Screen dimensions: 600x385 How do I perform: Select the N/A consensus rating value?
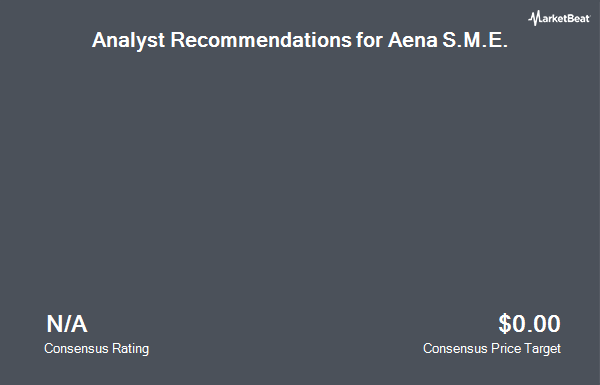pos(67,324)
